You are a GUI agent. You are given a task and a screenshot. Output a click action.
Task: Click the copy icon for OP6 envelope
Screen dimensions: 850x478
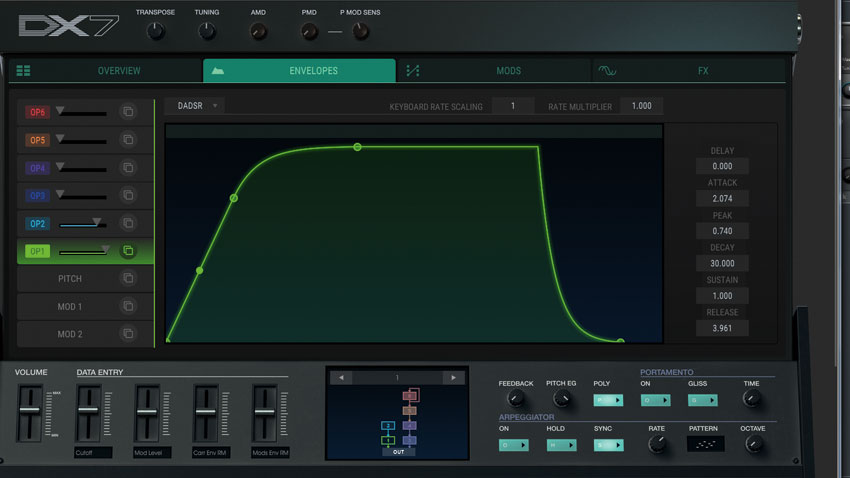tap(128, 112)
